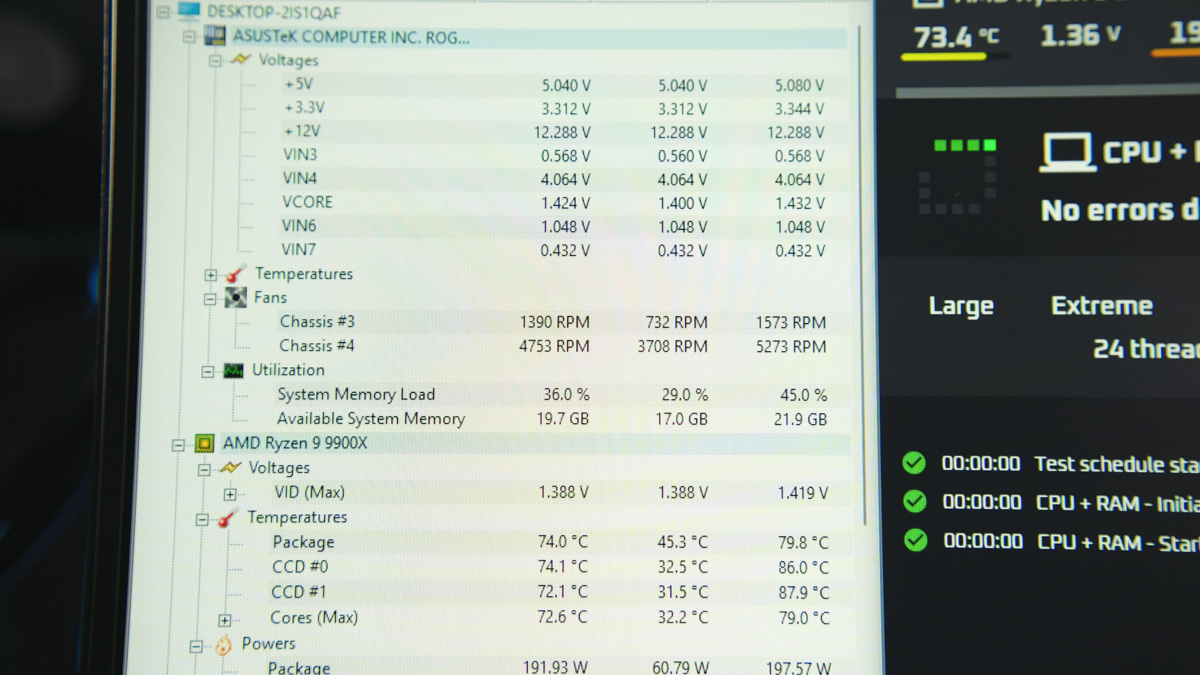Click the CPU Temperatures thermometer icon
The width and height of the screenshot is (1200, 675).
[x=227, y=518]
